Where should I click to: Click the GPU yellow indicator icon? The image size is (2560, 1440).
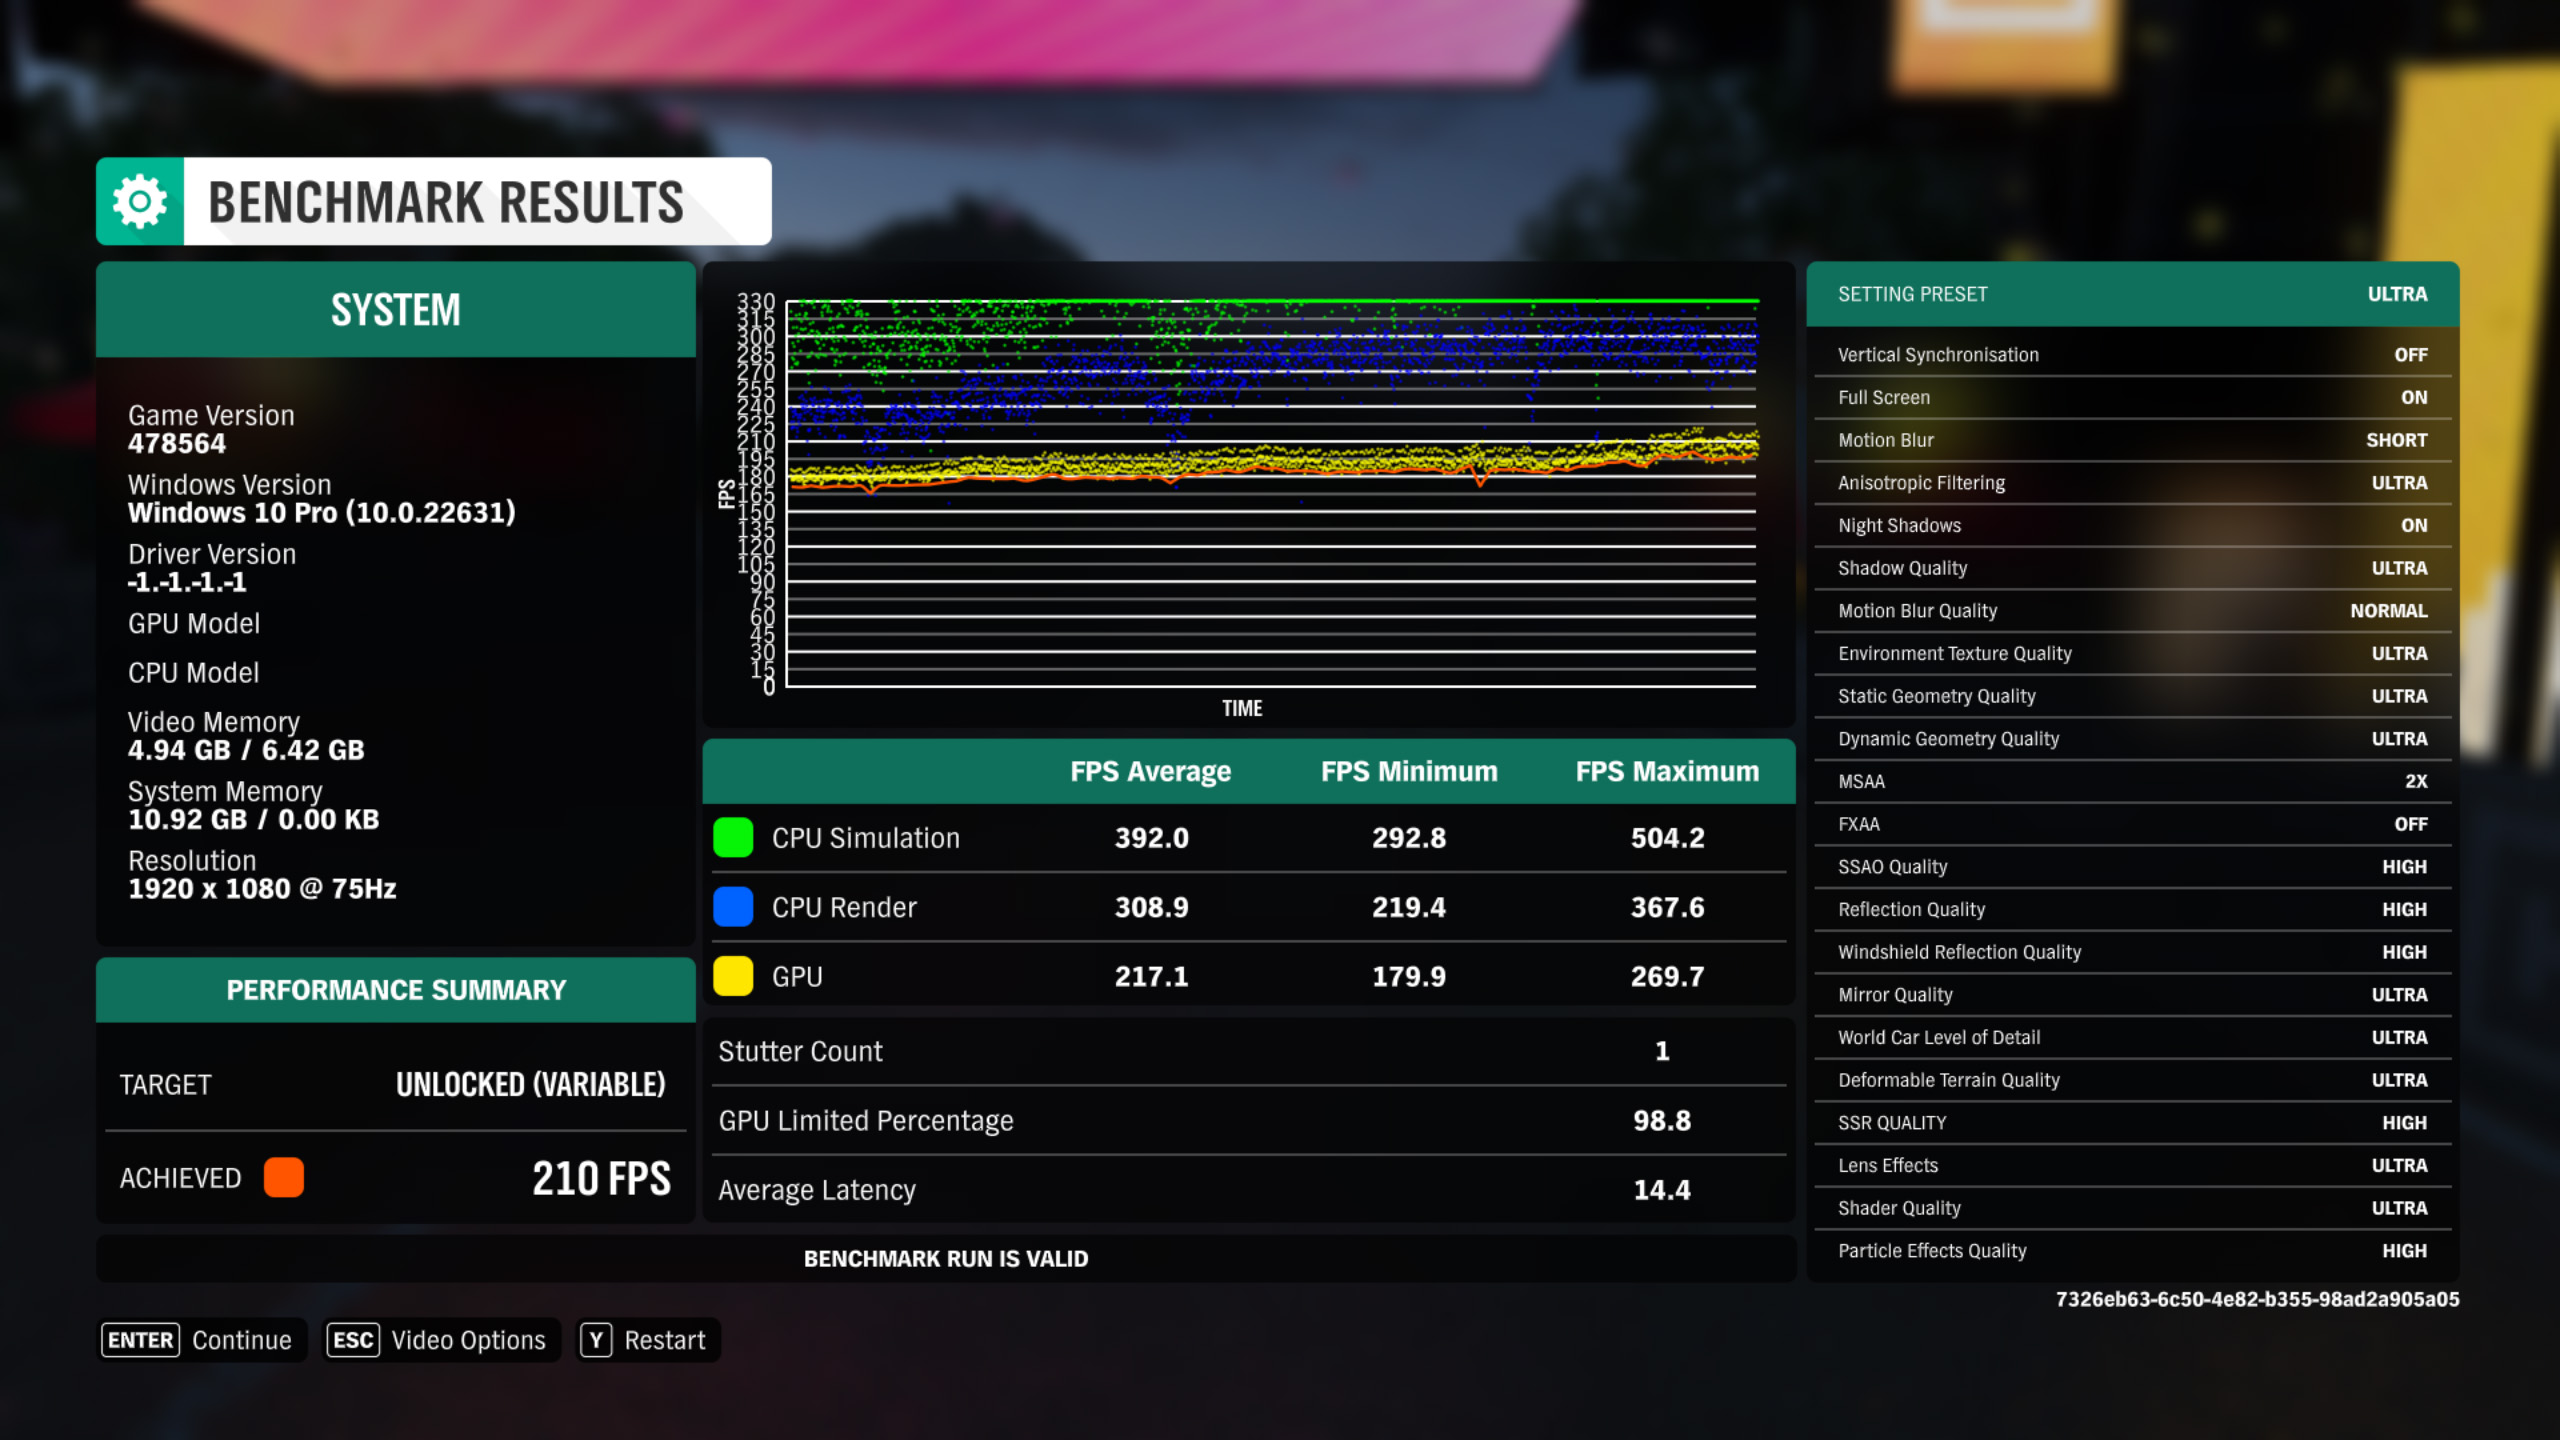(735, 976)
